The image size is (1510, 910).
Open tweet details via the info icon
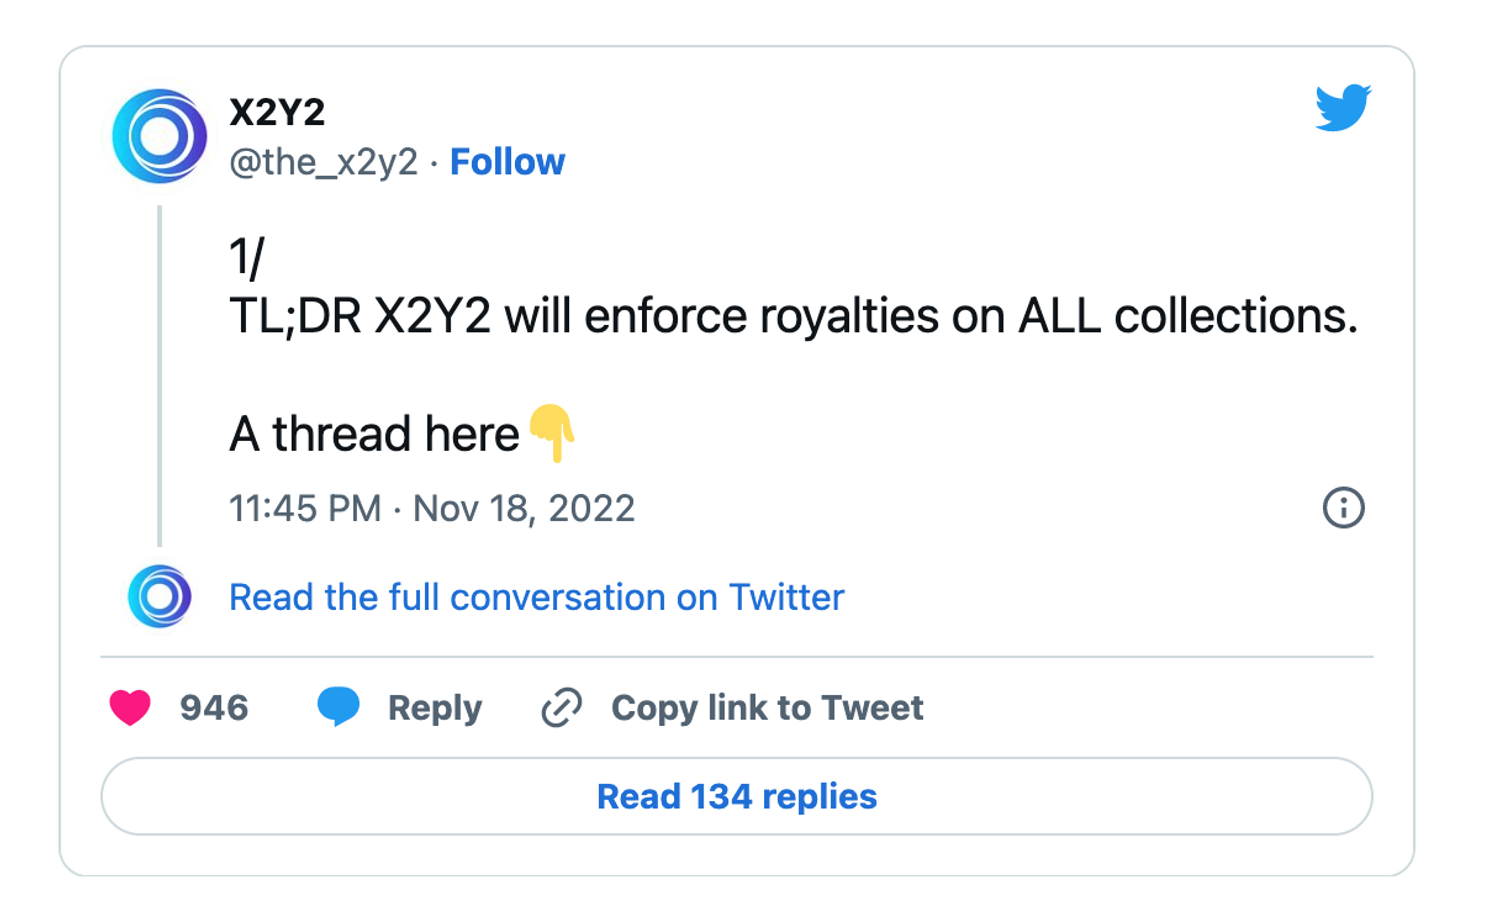point(1345,509)
